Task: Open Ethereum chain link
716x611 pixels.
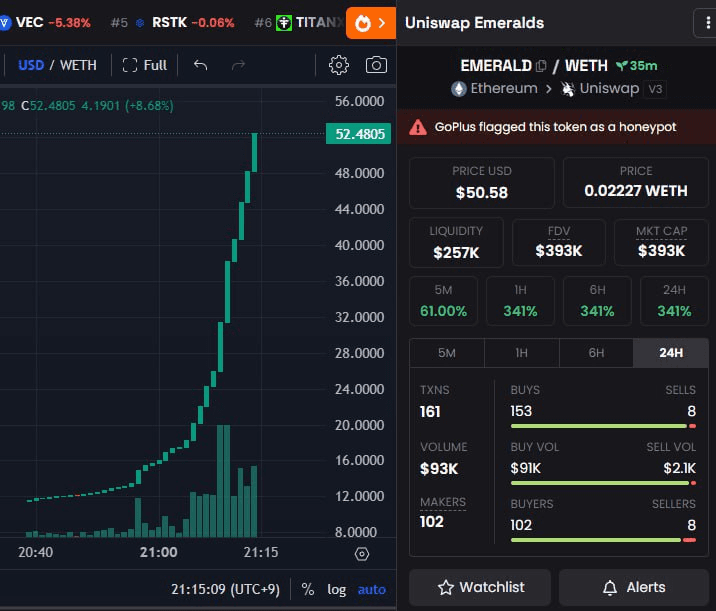Action: pyautogui.click(x=495, y=89)
